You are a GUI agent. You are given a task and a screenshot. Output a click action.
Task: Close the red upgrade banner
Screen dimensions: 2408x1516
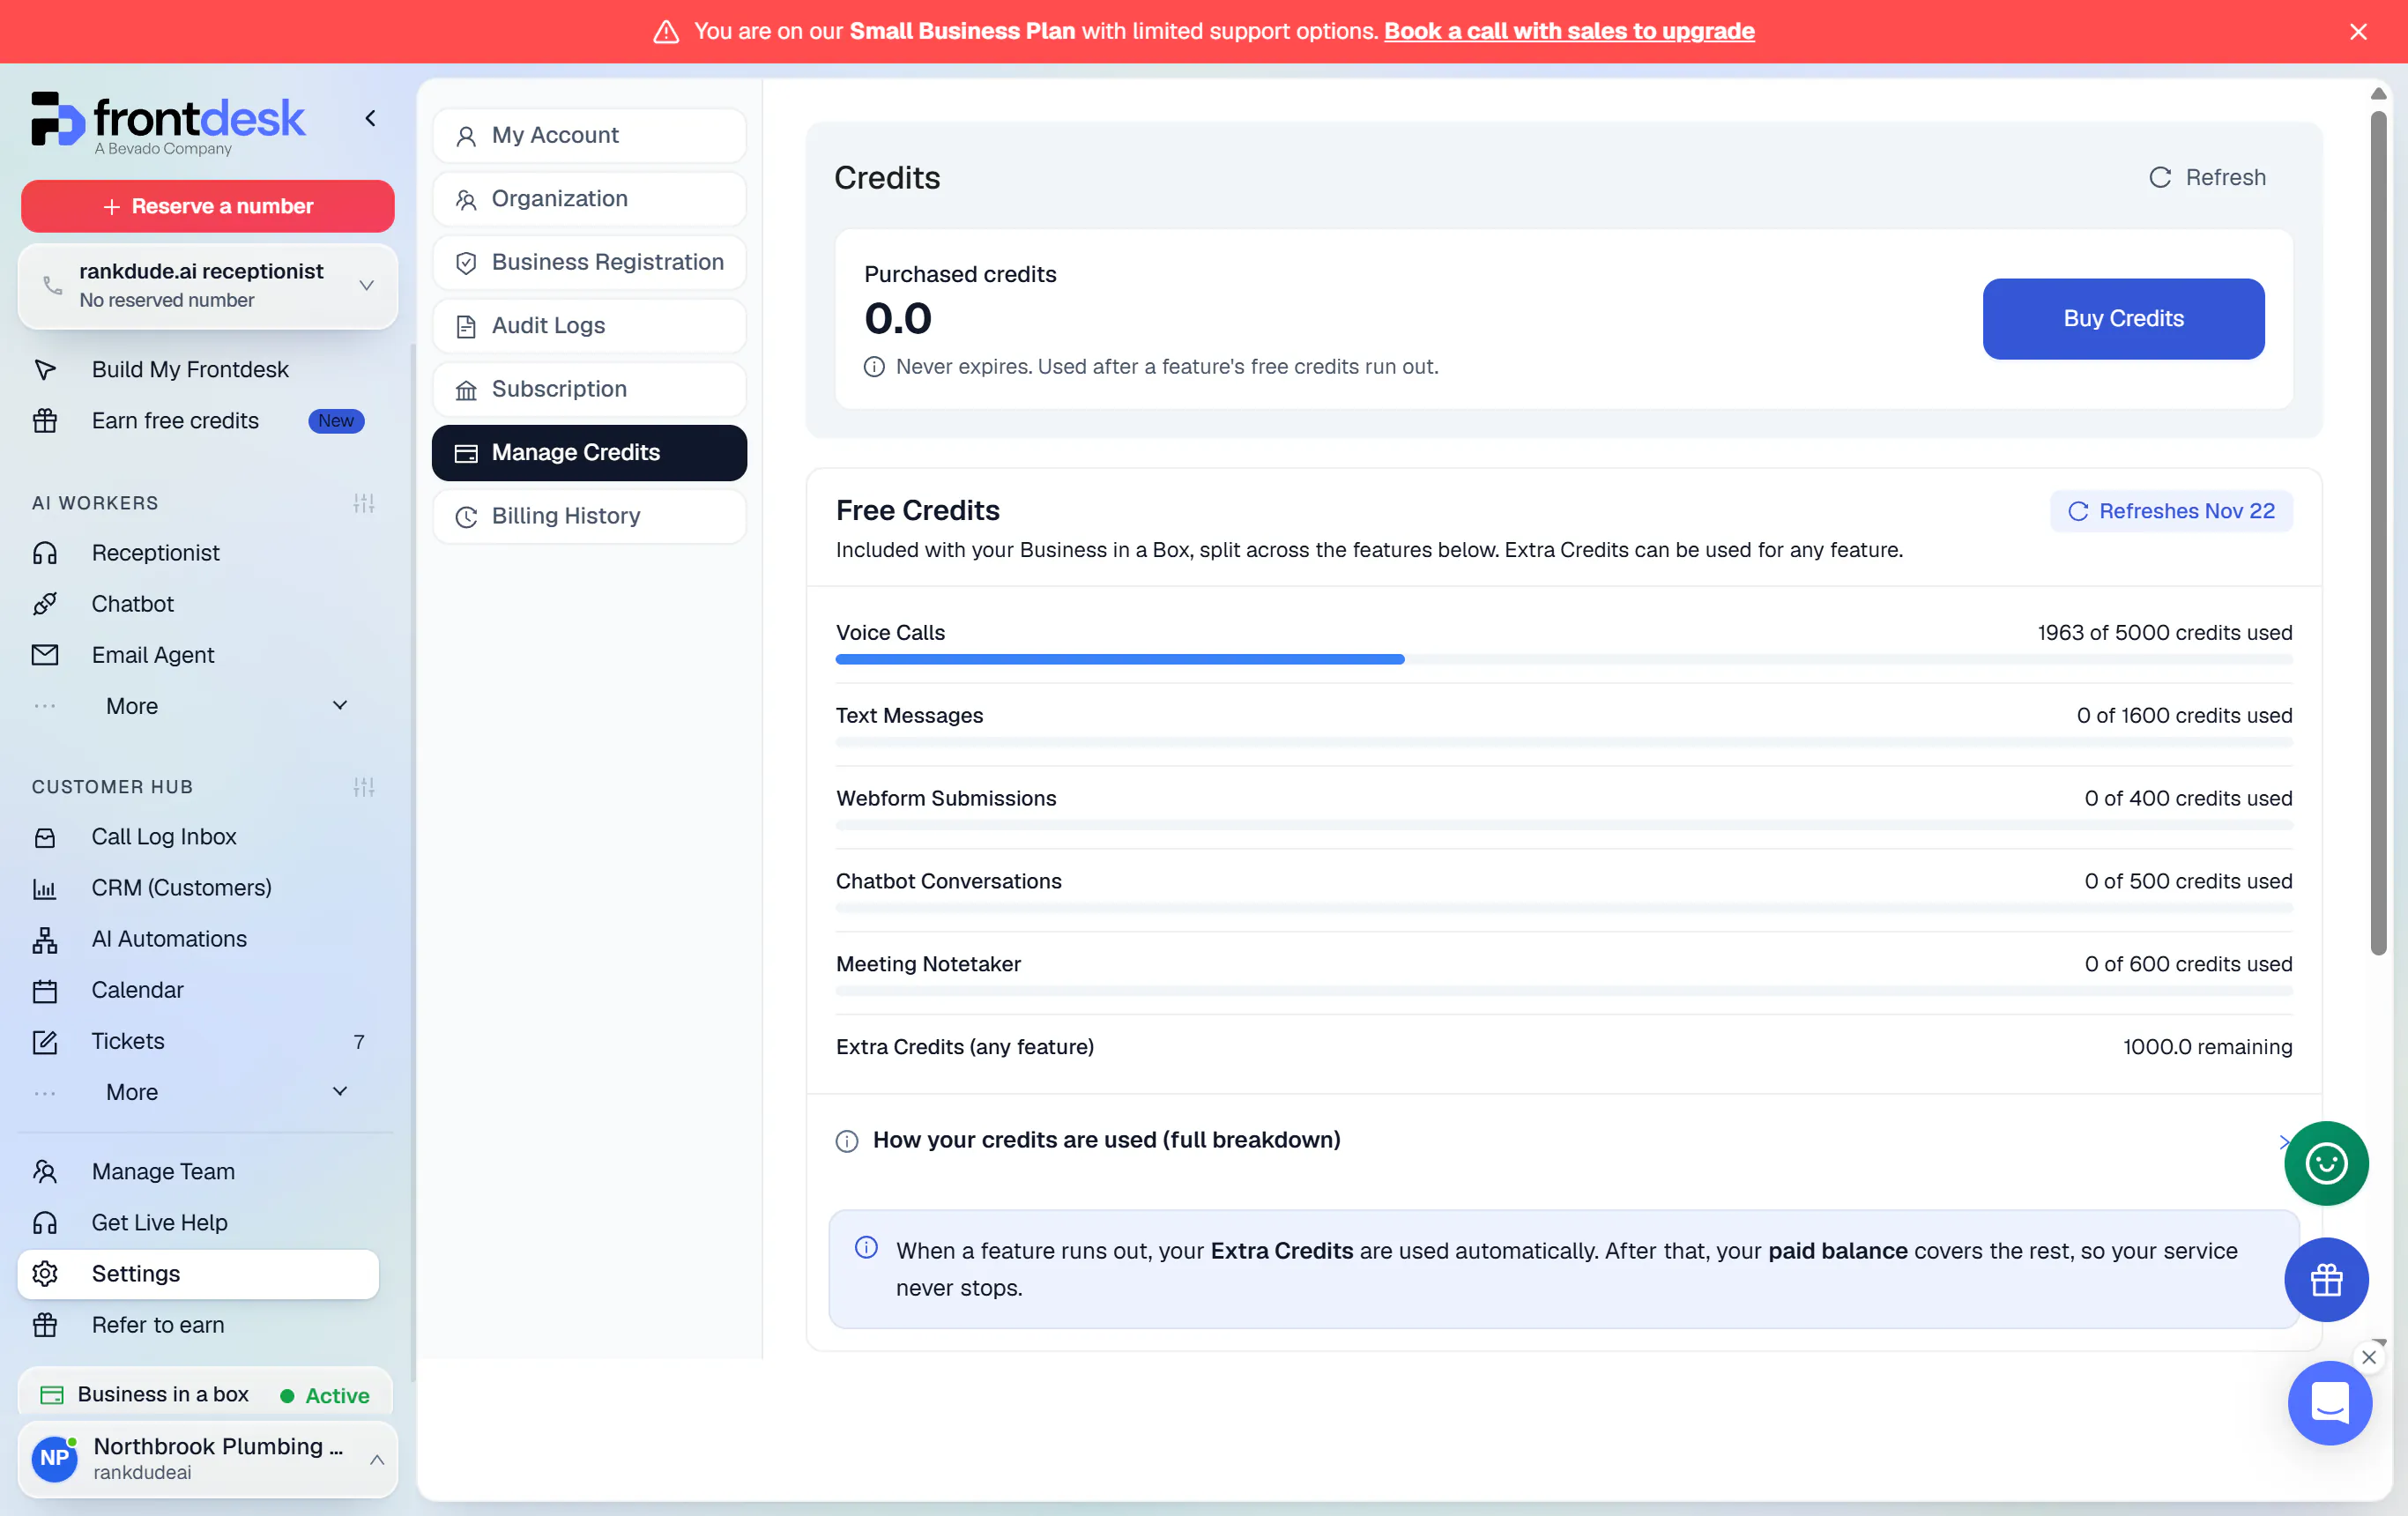(x=2358, y=32)
